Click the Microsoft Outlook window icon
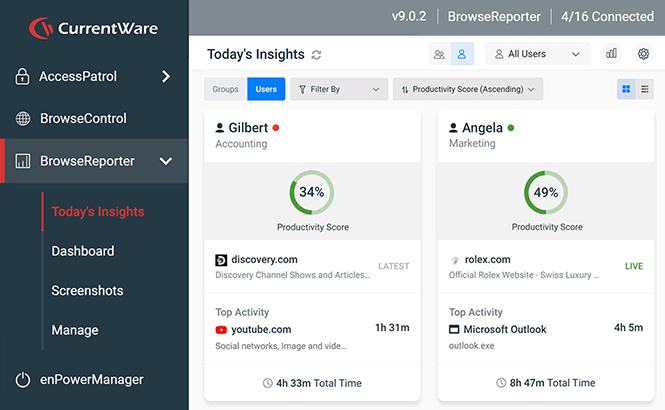Image resolution: width=665 pixels, height=410 pixels. tap(454, 329)
